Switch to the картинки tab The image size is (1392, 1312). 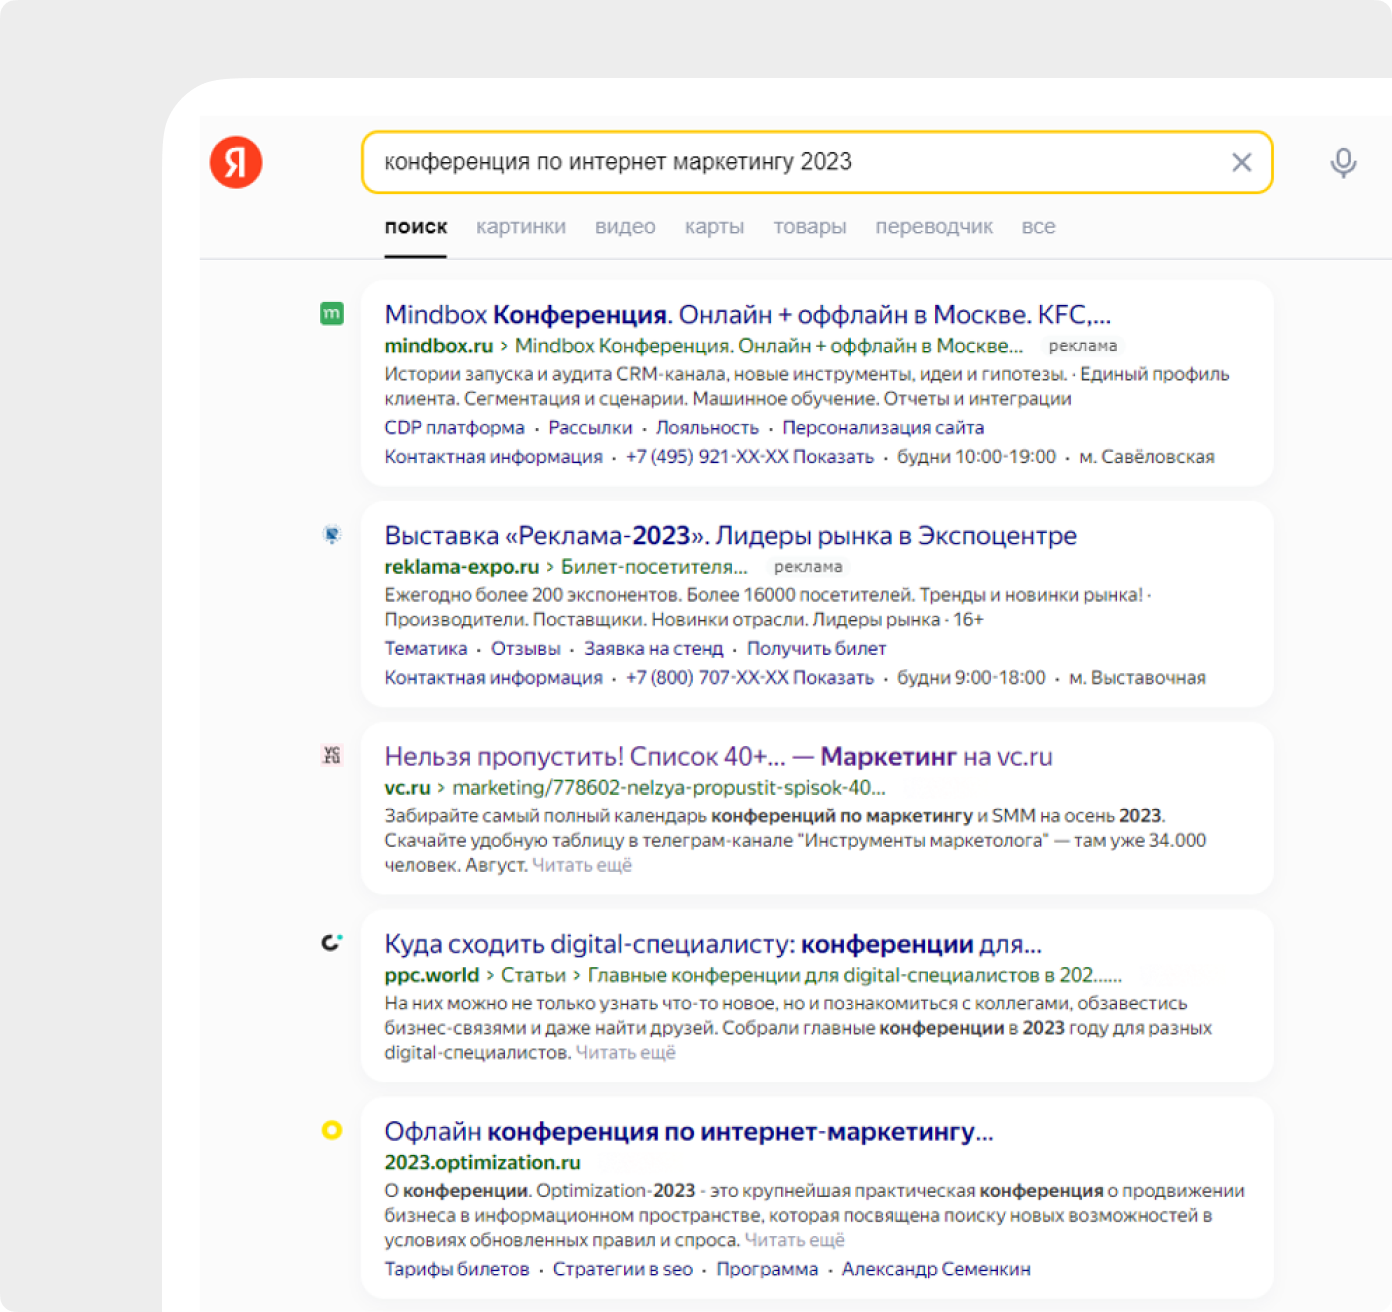coord(521,227)
